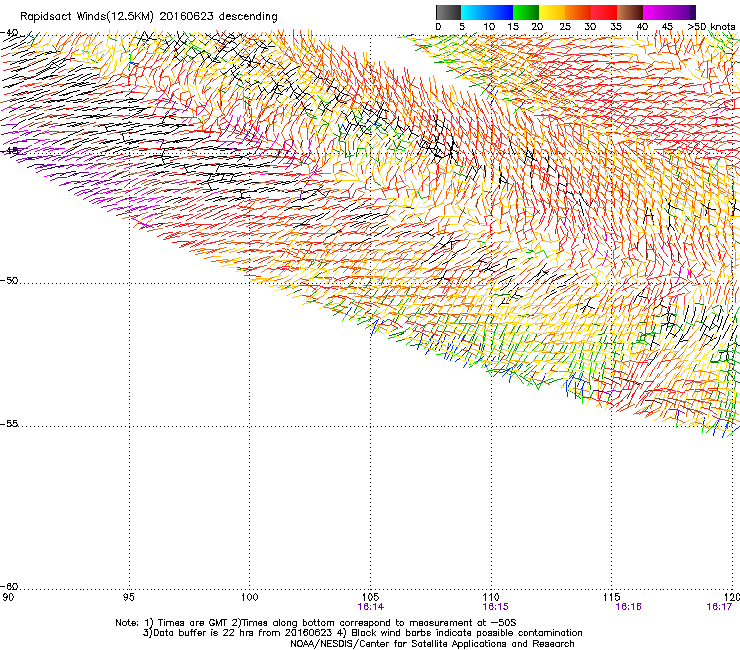
Task: Click the '105' longitude axis label
Action: pyautogui.click(x=370, y=597)
